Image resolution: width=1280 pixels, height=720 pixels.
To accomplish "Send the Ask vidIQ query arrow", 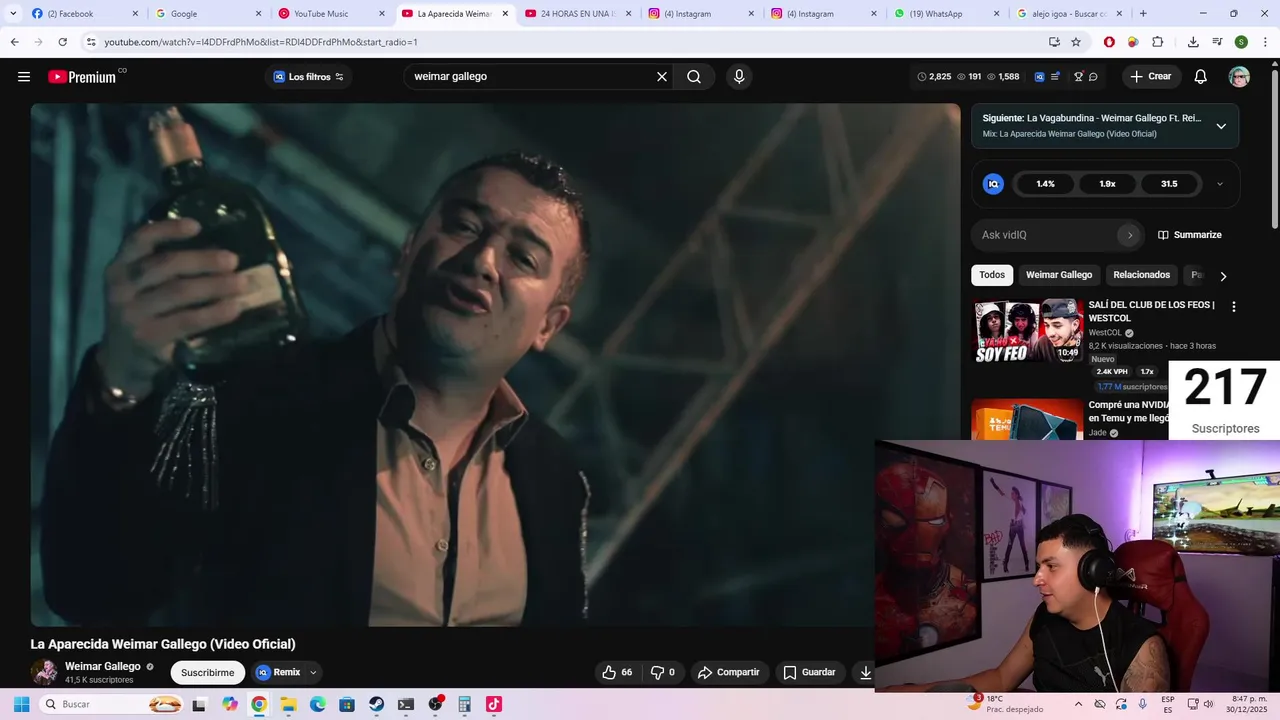I will [x=1130, y=235].
